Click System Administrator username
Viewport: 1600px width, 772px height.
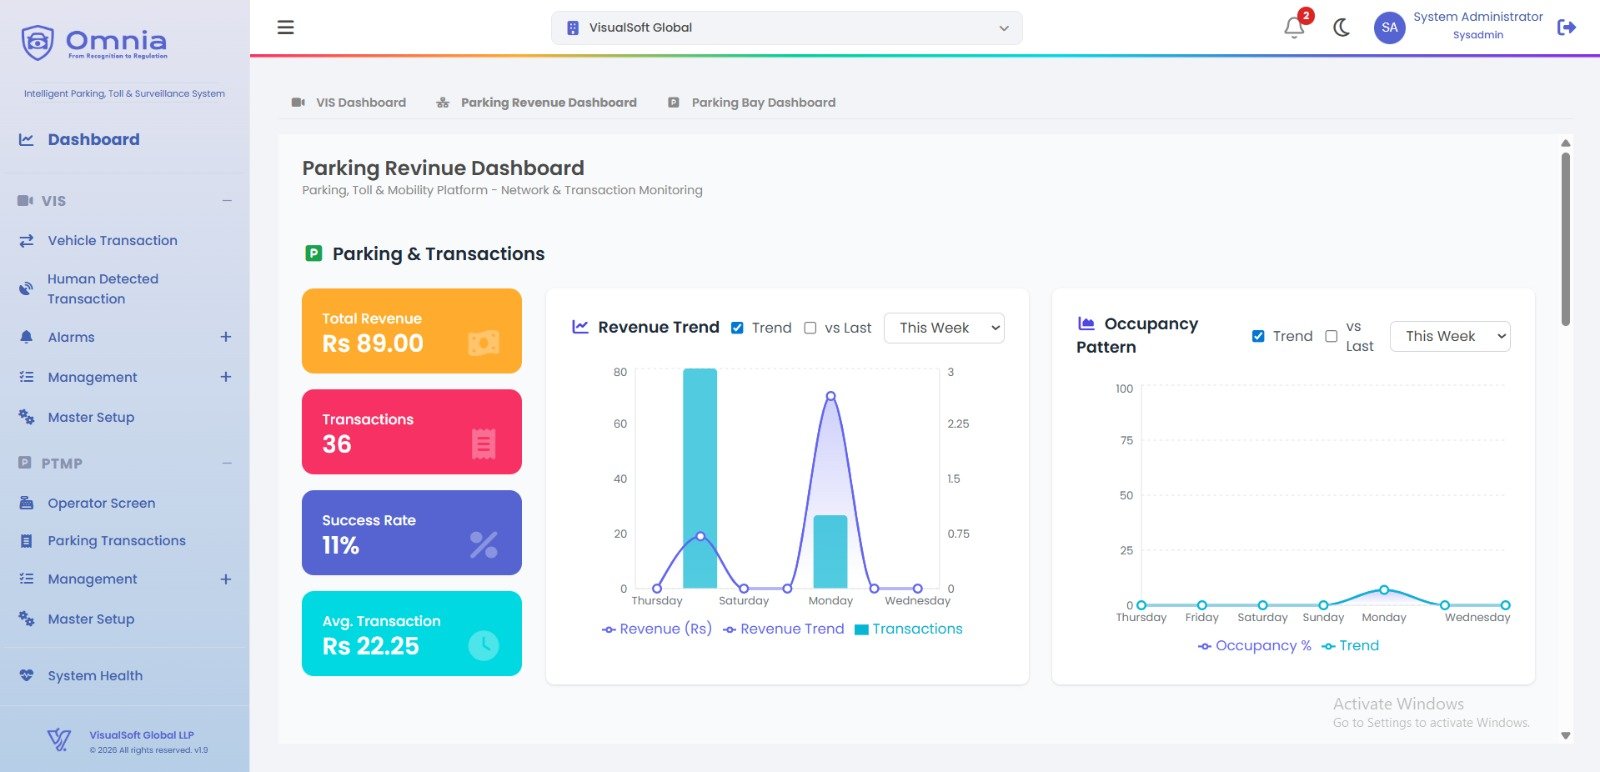coord(1478,17)
